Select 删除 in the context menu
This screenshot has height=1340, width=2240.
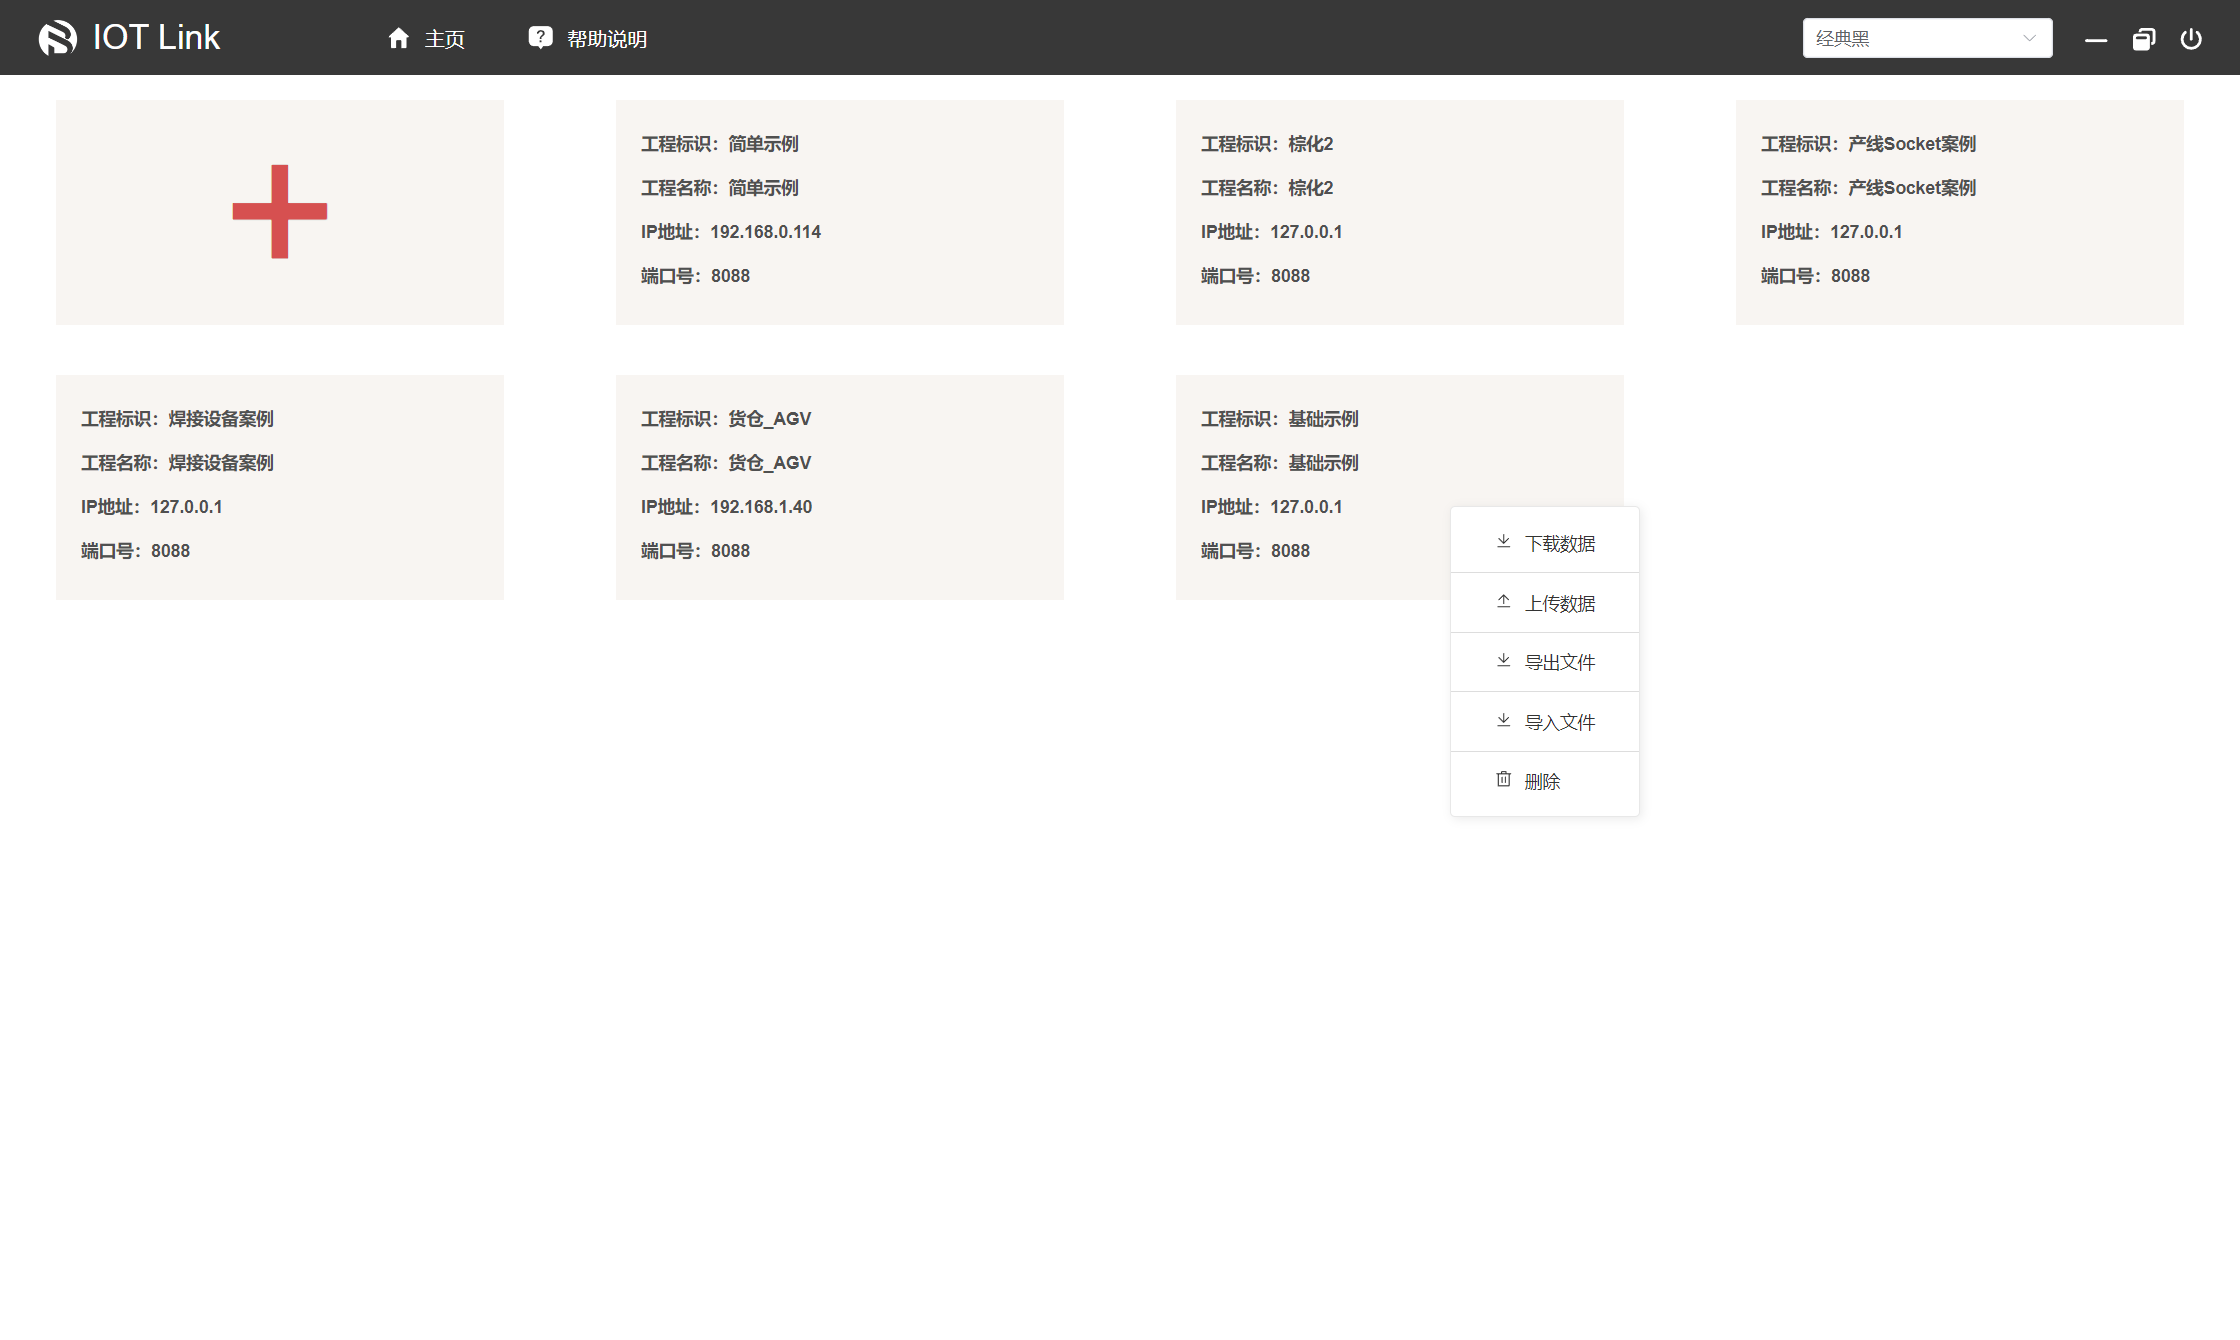1545,781
